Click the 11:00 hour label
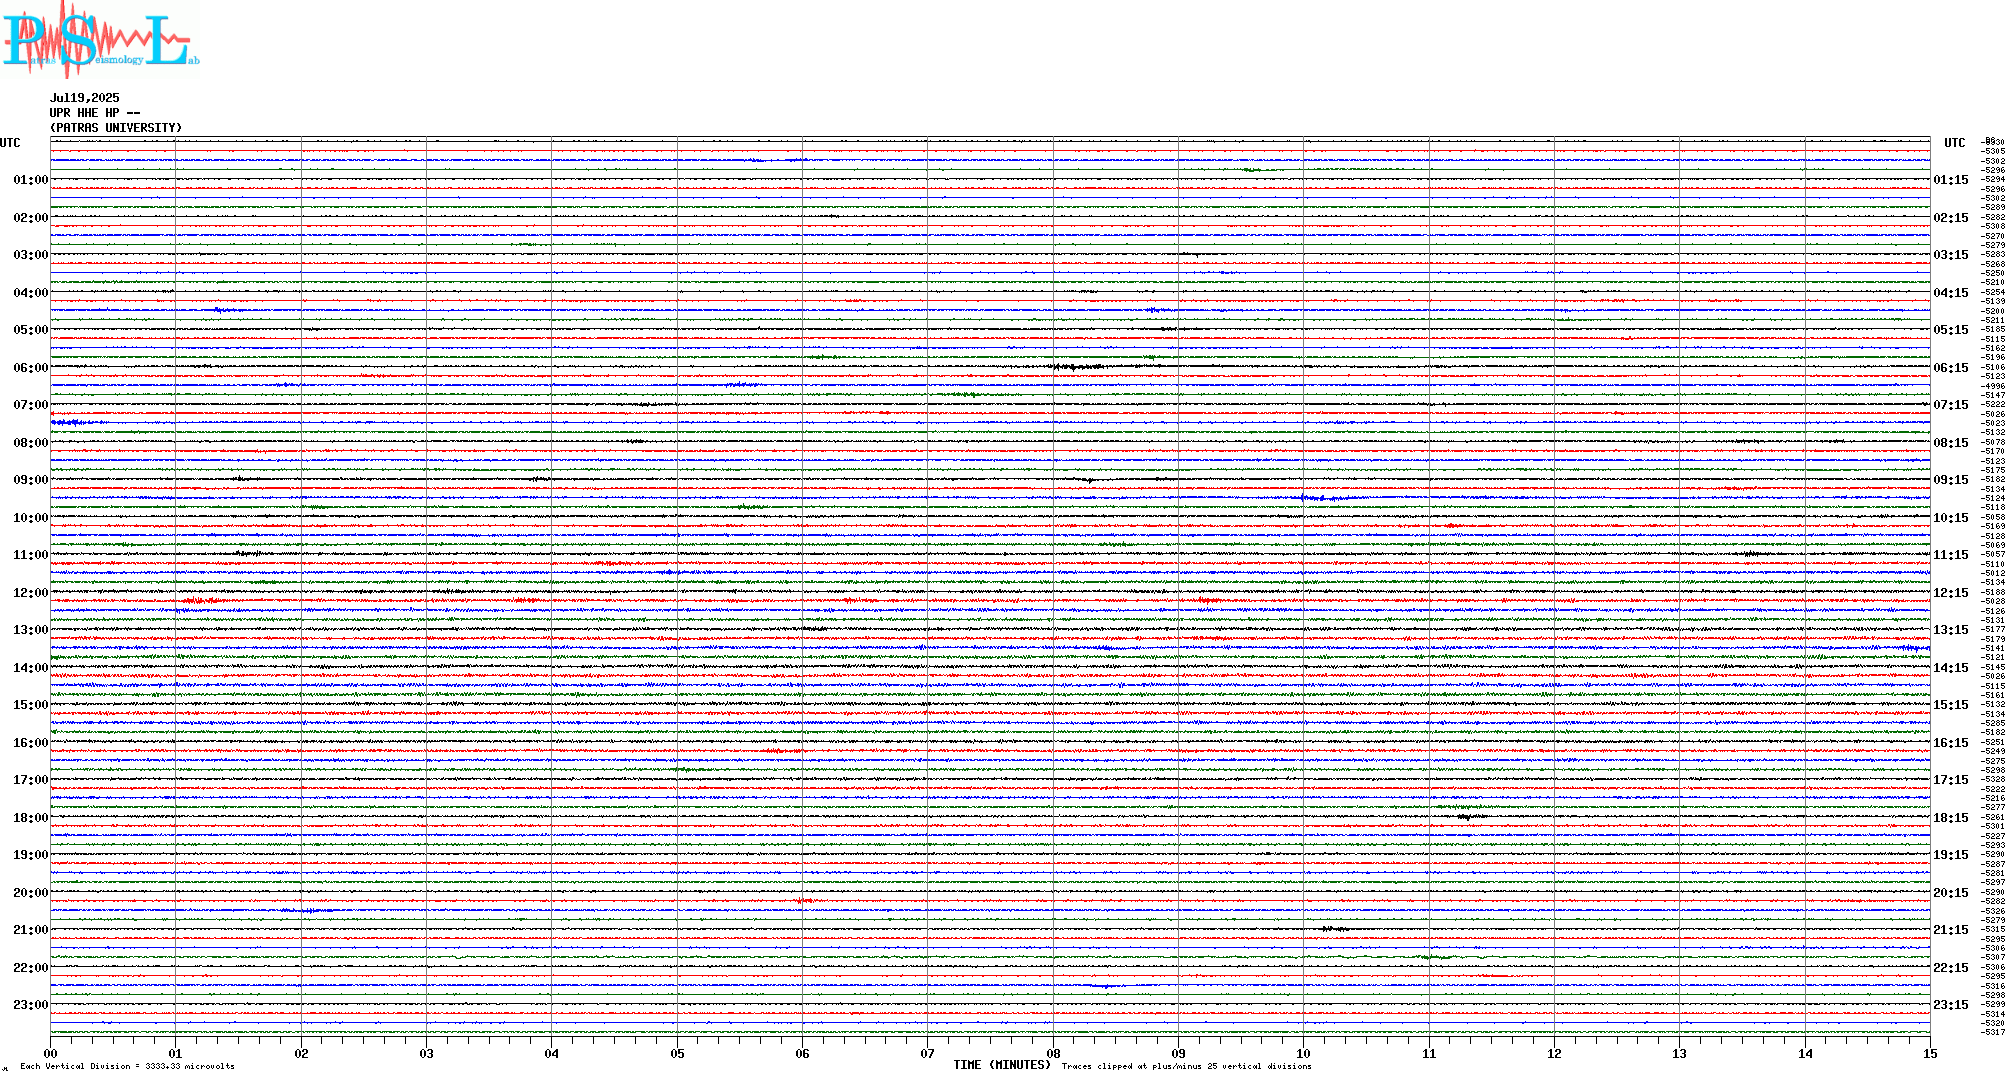The image size is (2010, 1080). pyautogui.click(x=30, y=555)
